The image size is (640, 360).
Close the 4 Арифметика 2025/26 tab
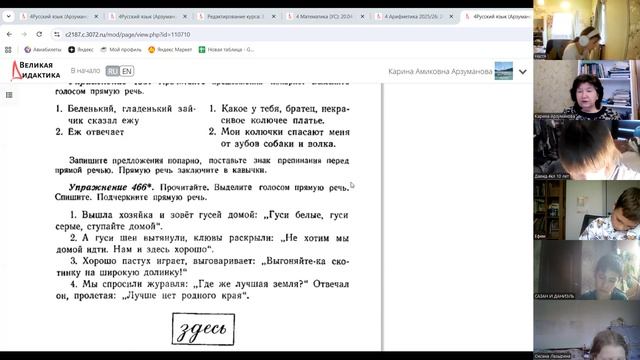tap(451, 17)
